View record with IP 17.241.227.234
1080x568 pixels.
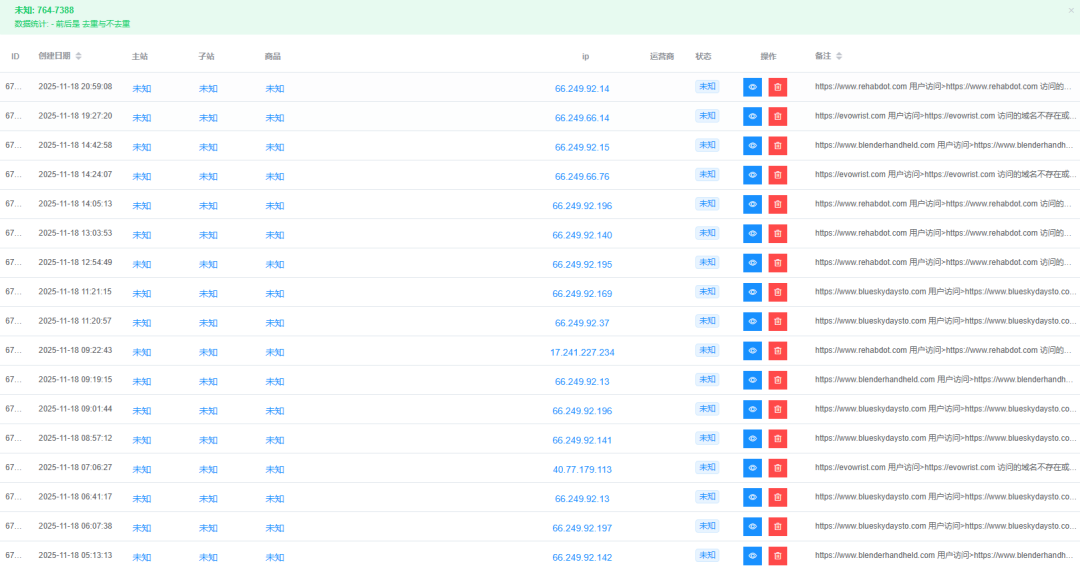tap(752, 350)
